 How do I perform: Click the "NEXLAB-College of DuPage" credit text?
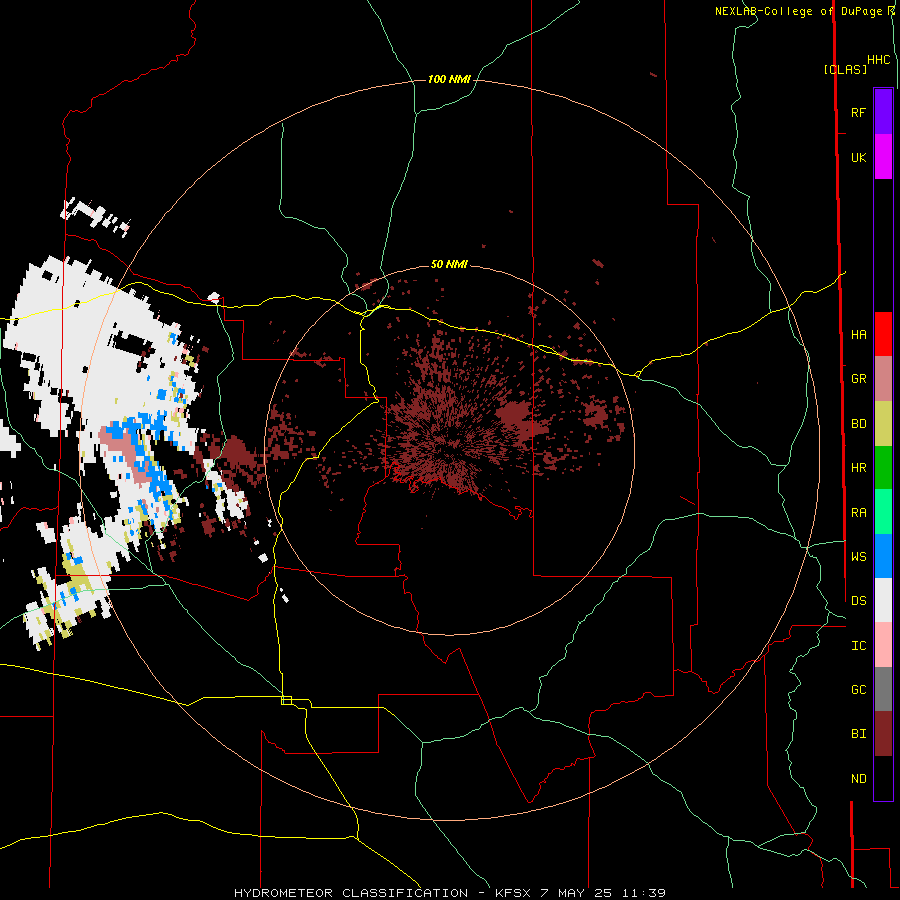(x=798, y=11)
